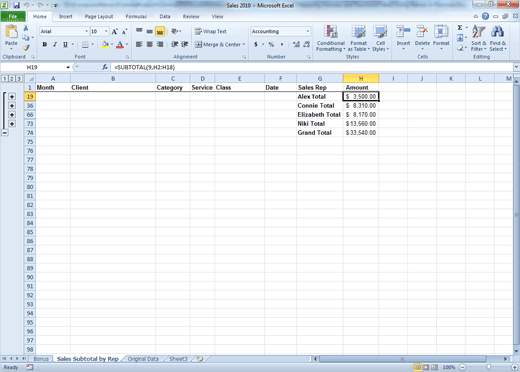
Task: Toggle Bold formatting
Action: (45, 44)
